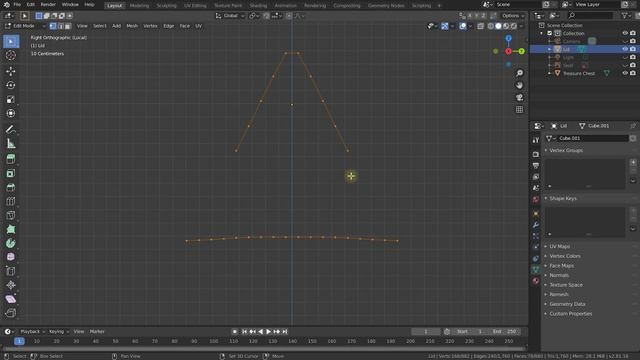Select the Shear tool

pyautogui.click(x=11, y=299)
